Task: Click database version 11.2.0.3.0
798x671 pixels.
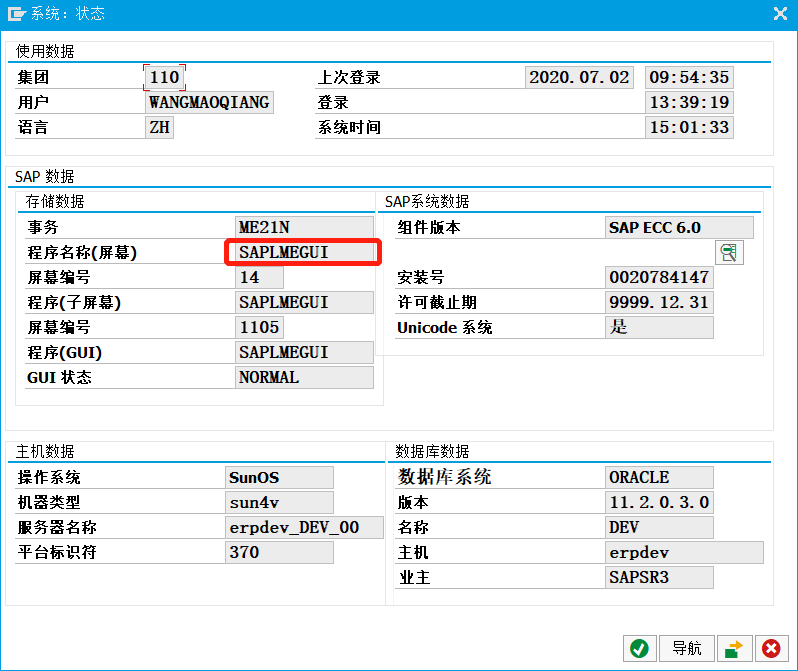Action: 659,502
